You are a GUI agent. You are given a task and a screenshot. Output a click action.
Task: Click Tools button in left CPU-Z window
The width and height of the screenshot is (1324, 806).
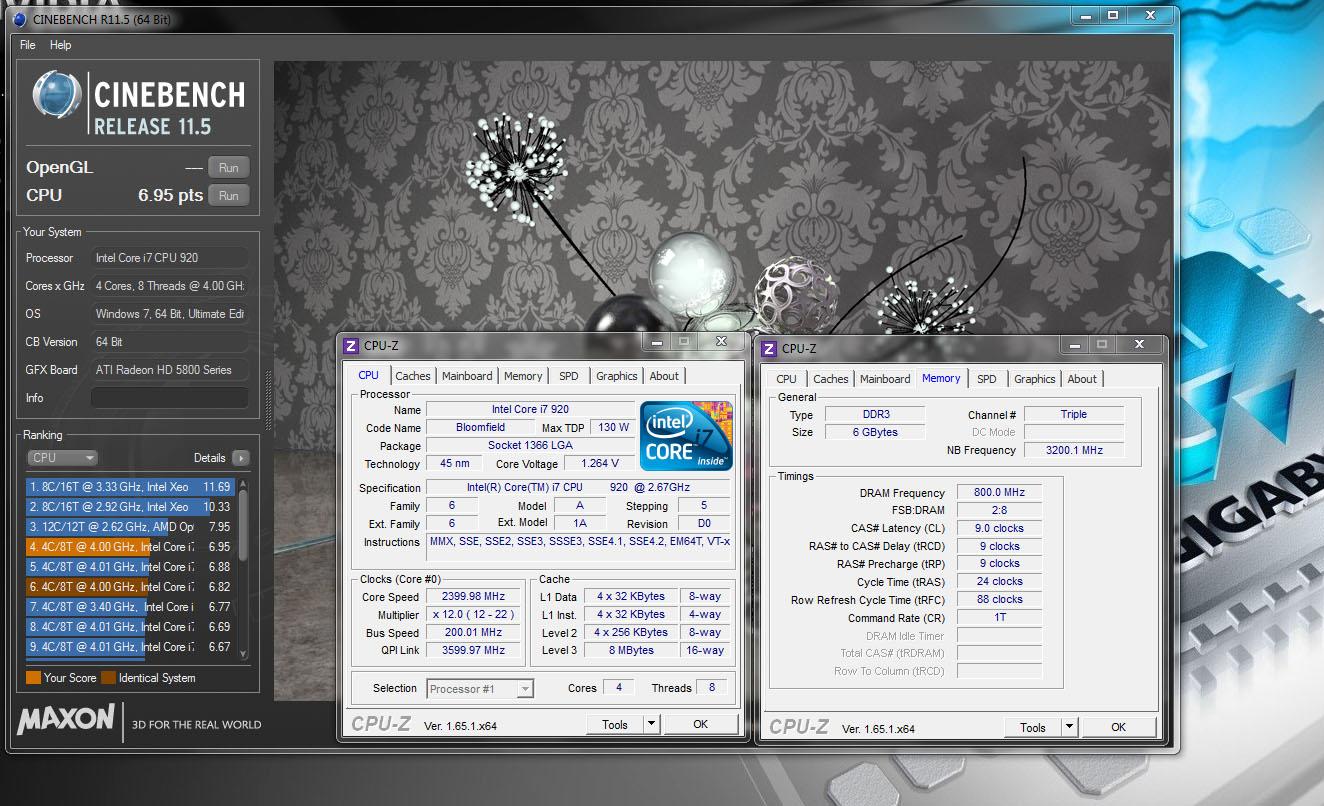615,725
